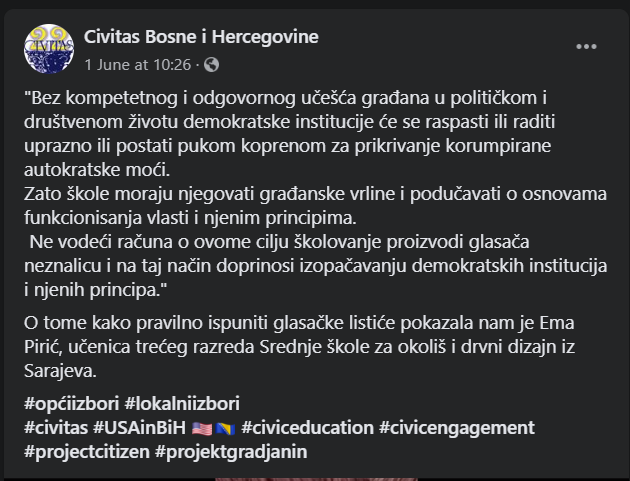Open hashtag #civitas

pyautogui.click(x=56, y=428)
